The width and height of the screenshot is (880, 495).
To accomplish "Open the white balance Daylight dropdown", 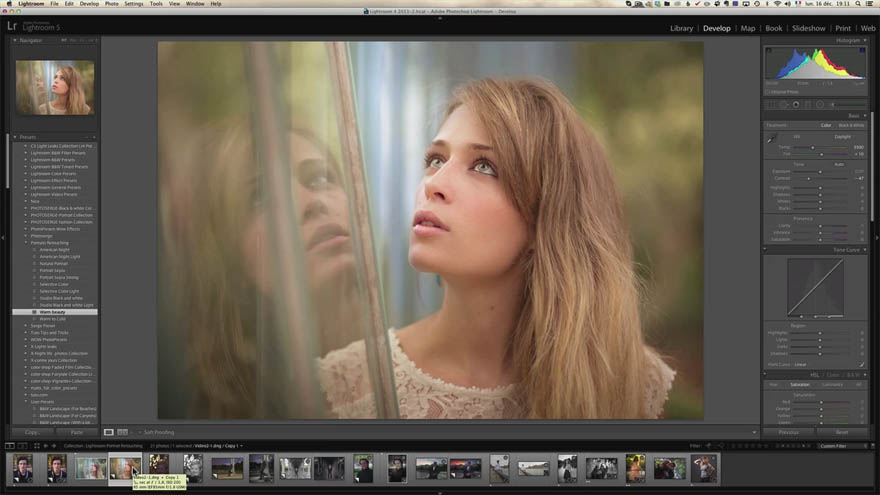I will (x=844, y=136).
